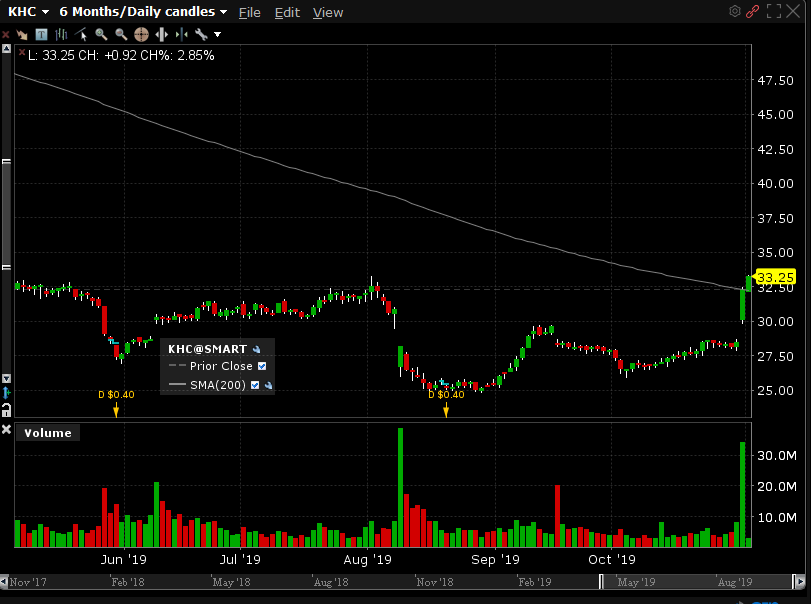Click the zoom out magnifier icon
811x604 pixels.
click(120, 34)
